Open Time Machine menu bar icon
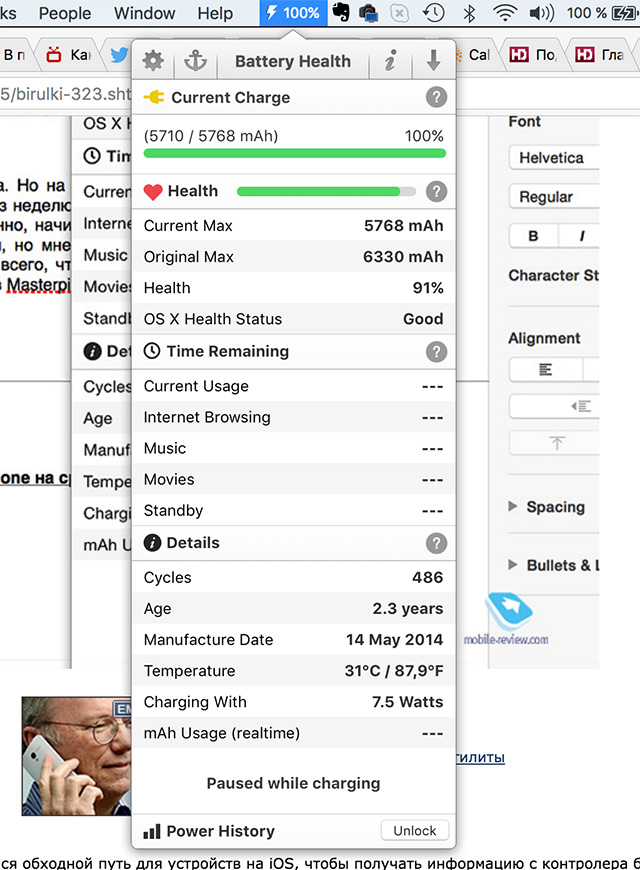Viewport: 640px width, 870px height. tap(433, 13)
